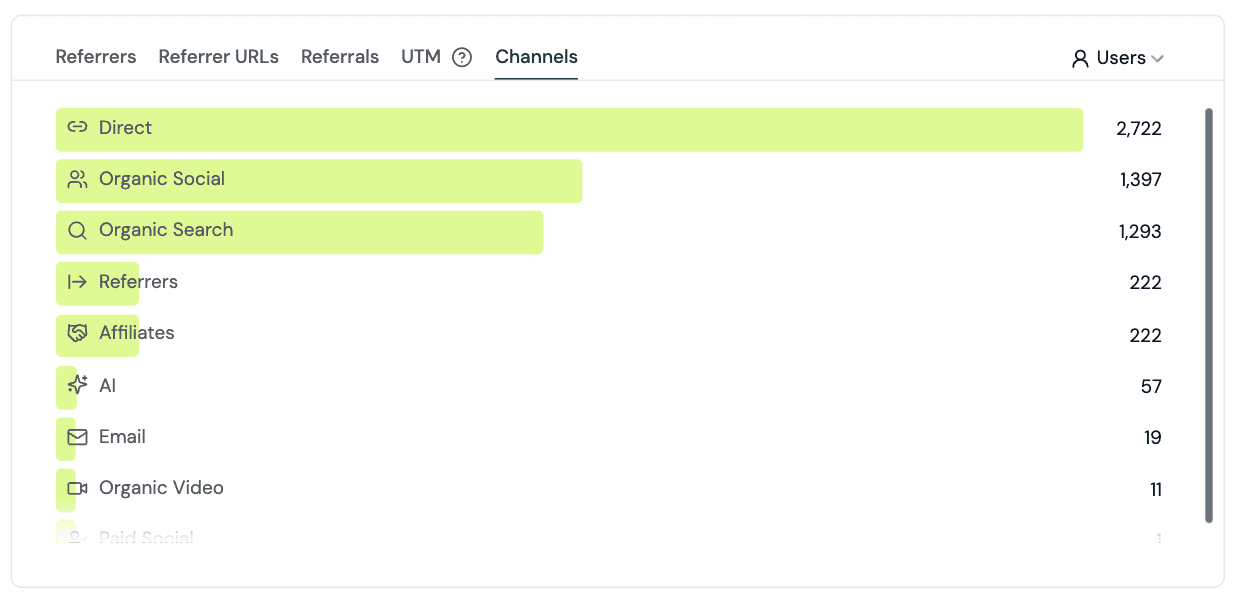This screenshot has height=601, width=1242.
Task: Click the person icon beside Users
Action: tap(1079, 57)
